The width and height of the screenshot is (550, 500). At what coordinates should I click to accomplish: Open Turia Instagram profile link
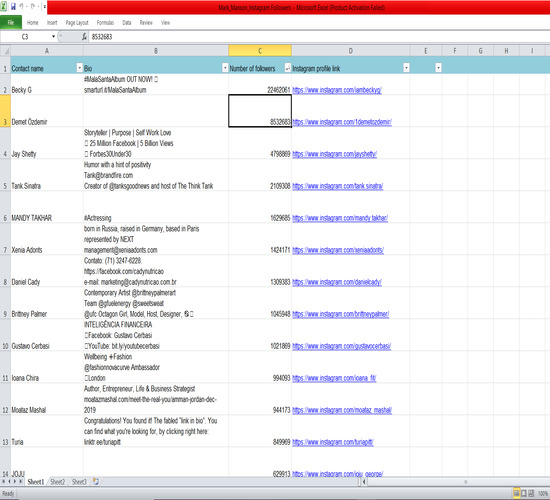333,442
